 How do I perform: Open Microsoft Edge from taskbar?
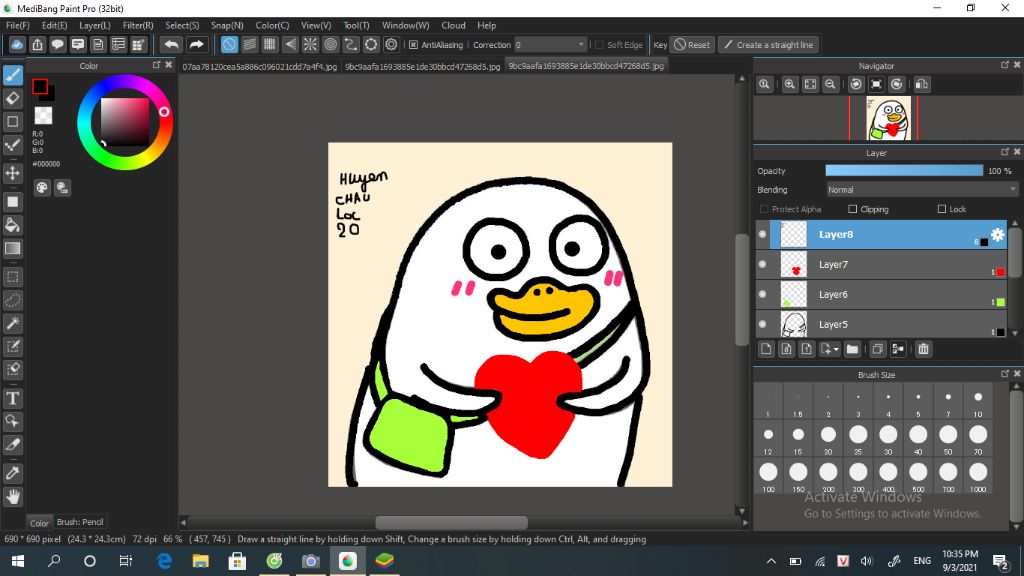(164, 561)
